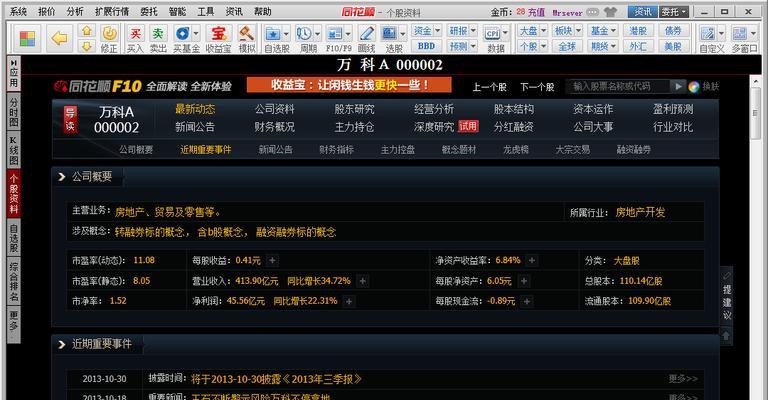Expand the plus beside 同比增长22.31%
Viewport: 768px width, 400px height.
tap(349, 301)
